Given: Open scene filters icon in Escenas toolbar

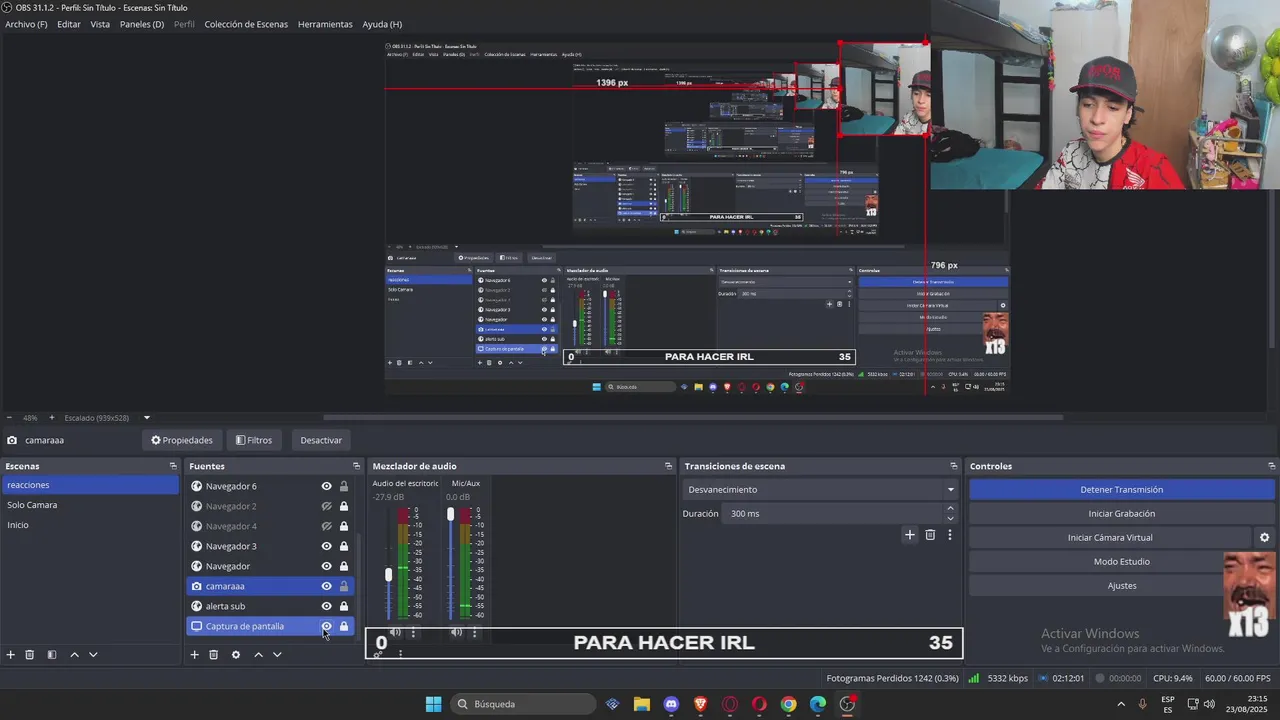Looking at the screenshot, I should coord(52,655).
